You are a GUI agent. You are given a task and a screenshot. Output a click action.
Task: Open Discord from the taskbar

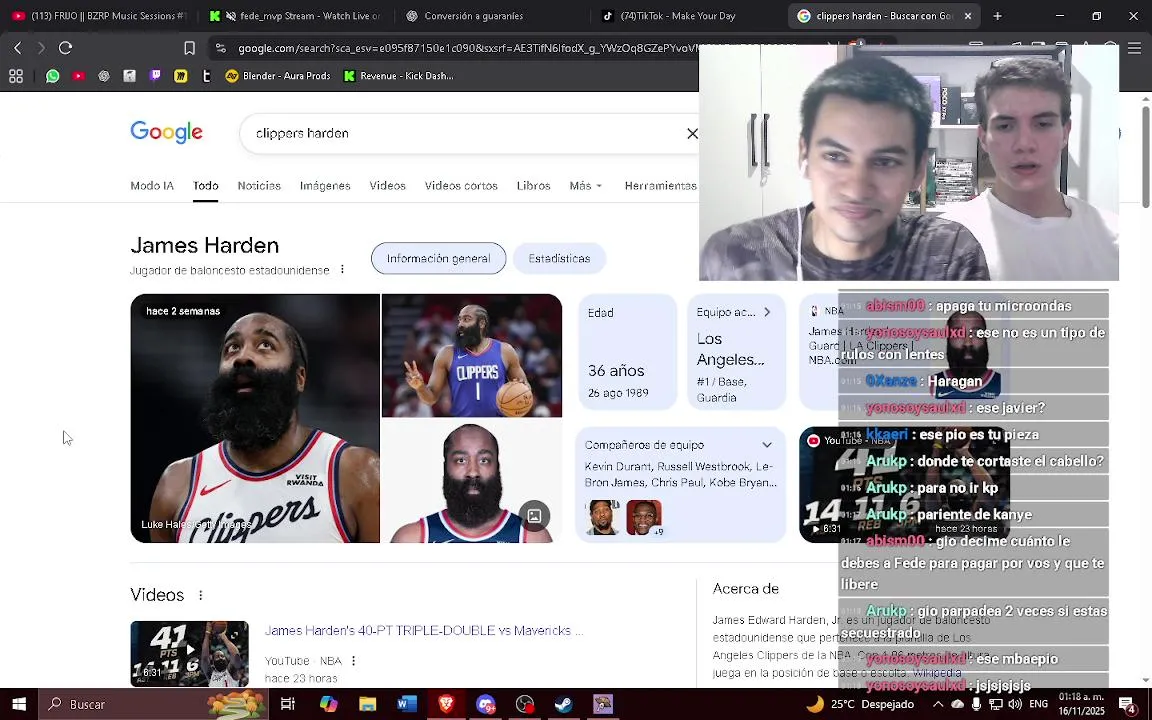coord(485,704)
